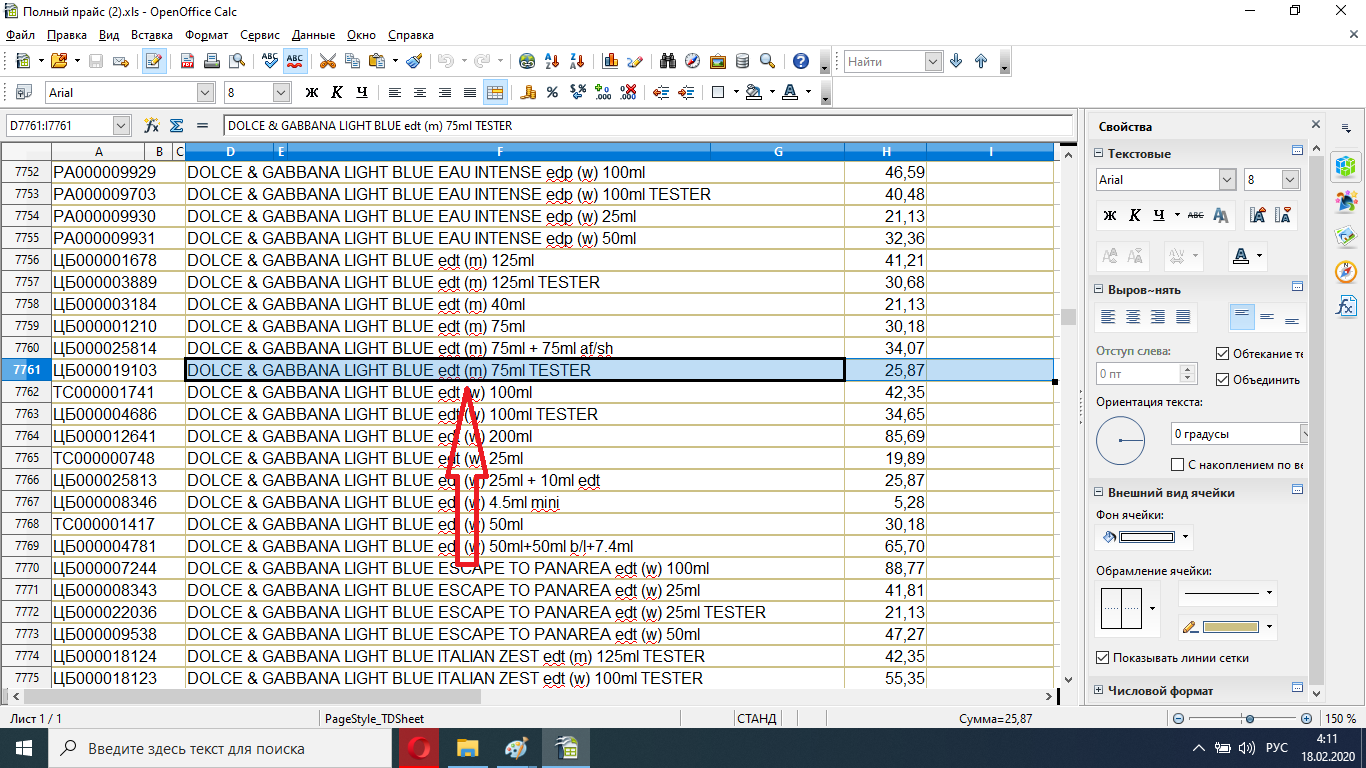Open the Data Sources icon
Image resolution: width=1366 pixels, height=768 pixels.
pyautogui.click(x=743, y=61)
